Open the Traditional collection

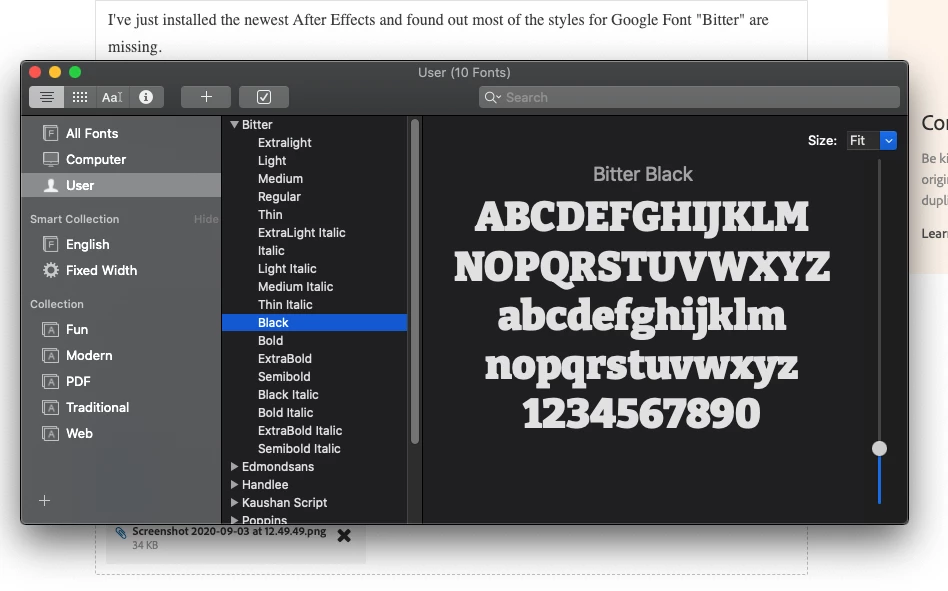click(x=121, y=408)
